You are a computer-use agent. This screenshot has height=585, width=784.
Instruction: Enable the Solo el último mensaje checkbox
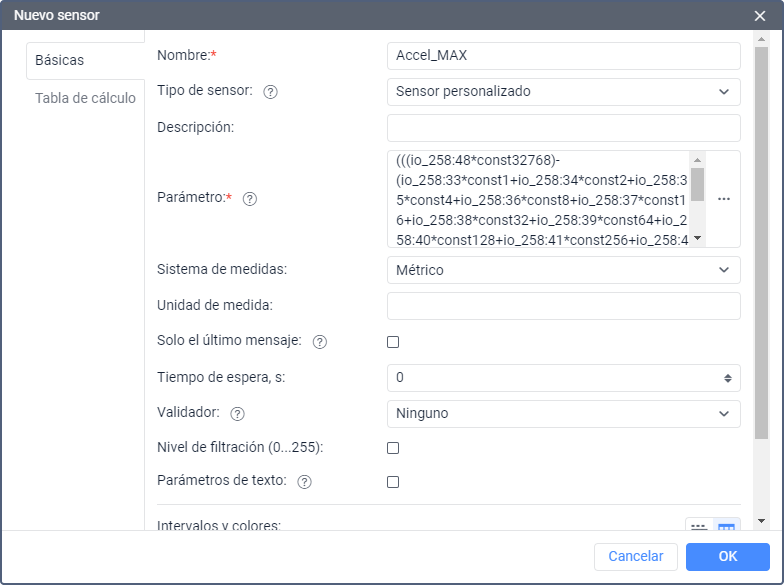tap(393, 342)
